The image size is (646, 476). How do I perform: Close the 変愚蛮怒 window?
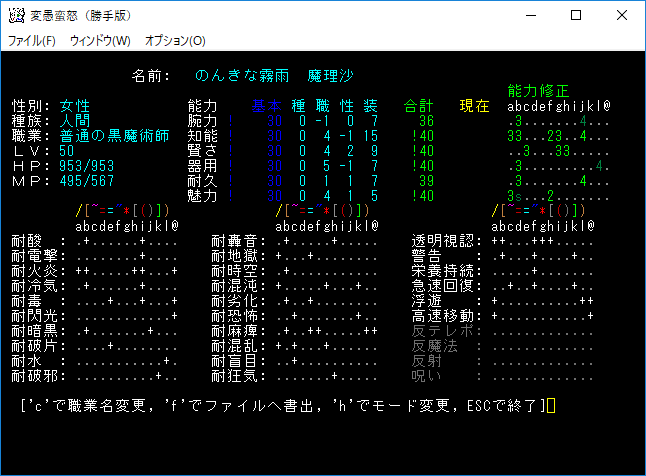(x=621, y=16)
